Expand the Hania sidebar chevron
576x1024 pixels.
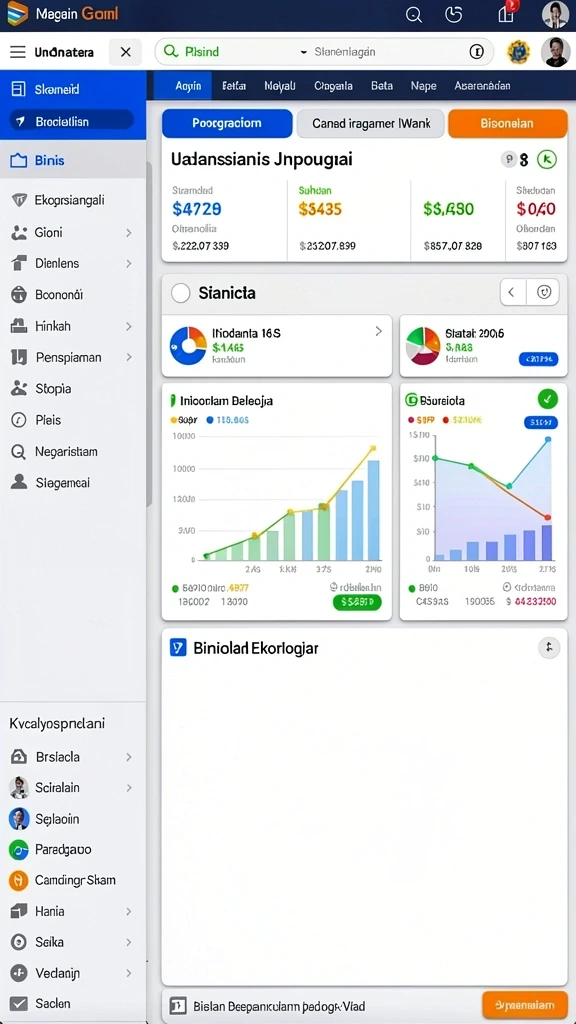[129, 911]
